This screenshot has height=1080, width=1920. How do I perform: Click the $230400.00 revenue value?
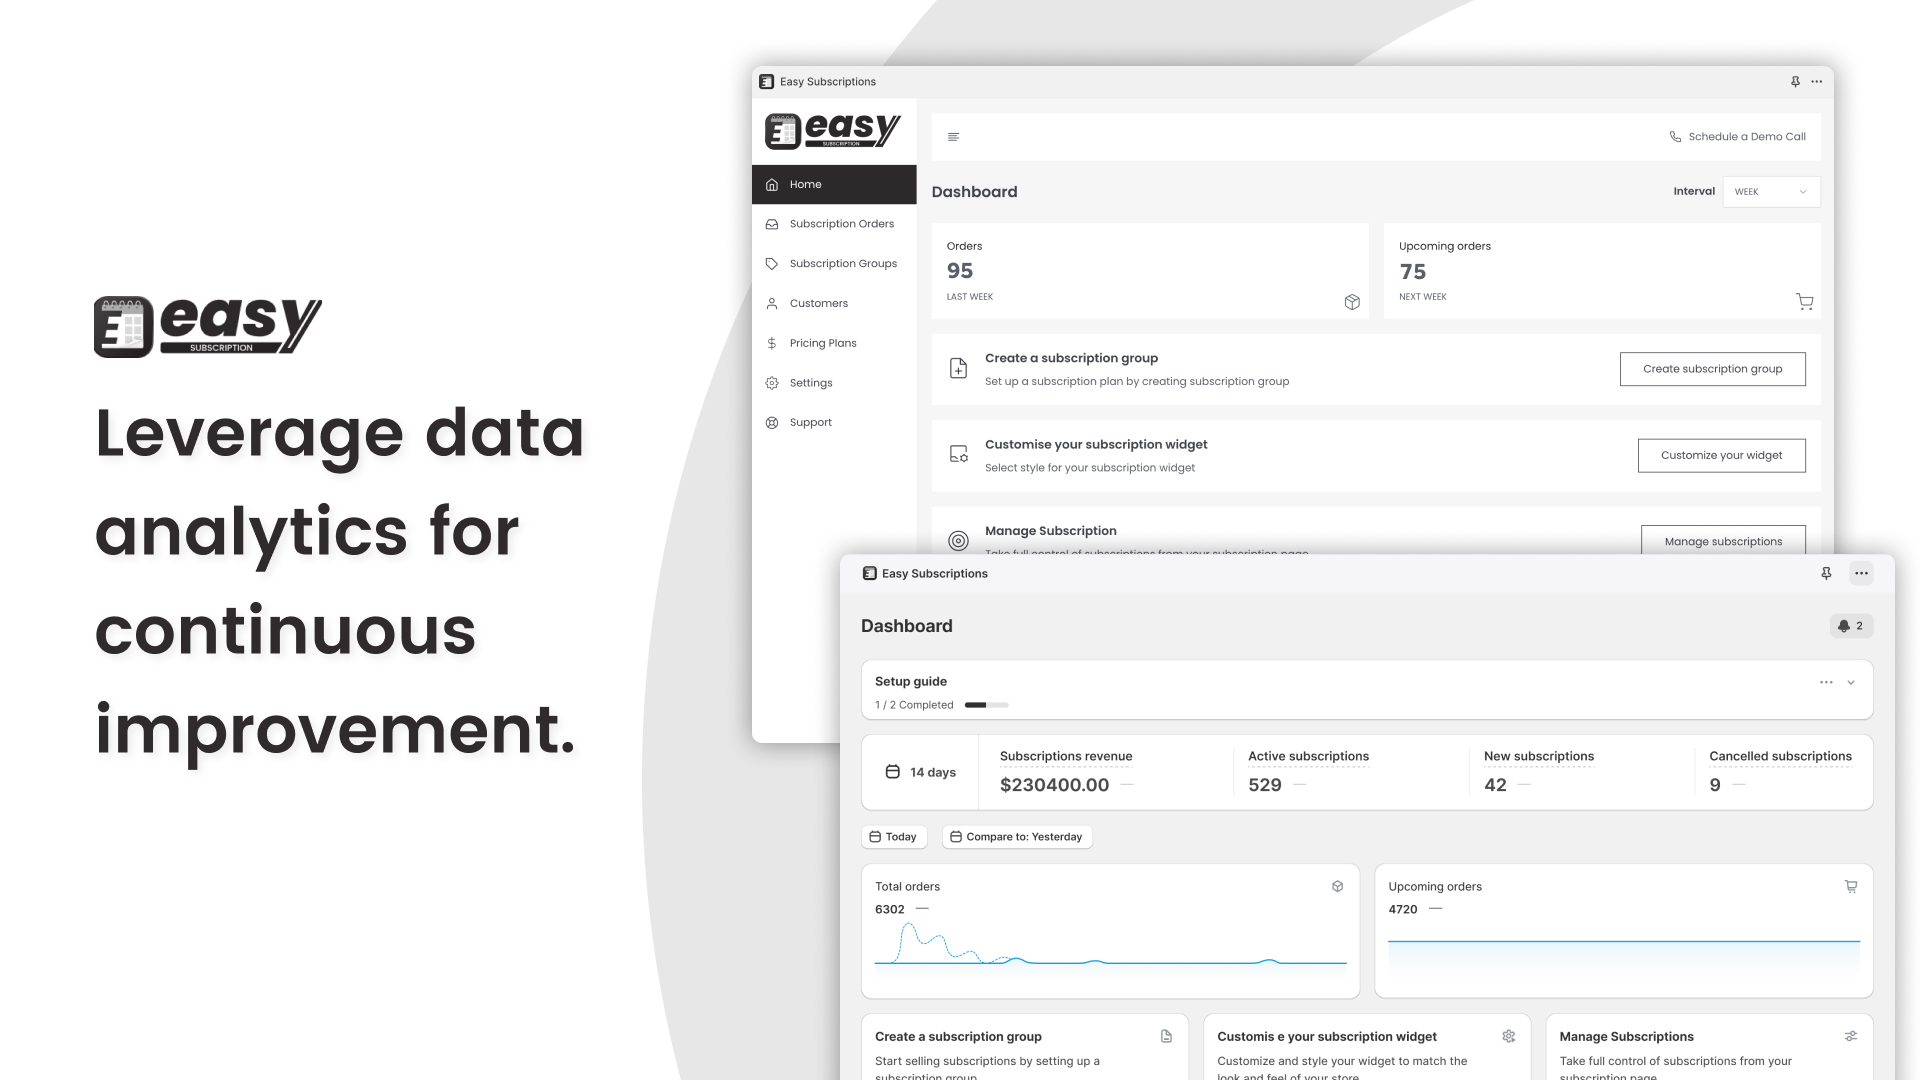(1054, 785)
